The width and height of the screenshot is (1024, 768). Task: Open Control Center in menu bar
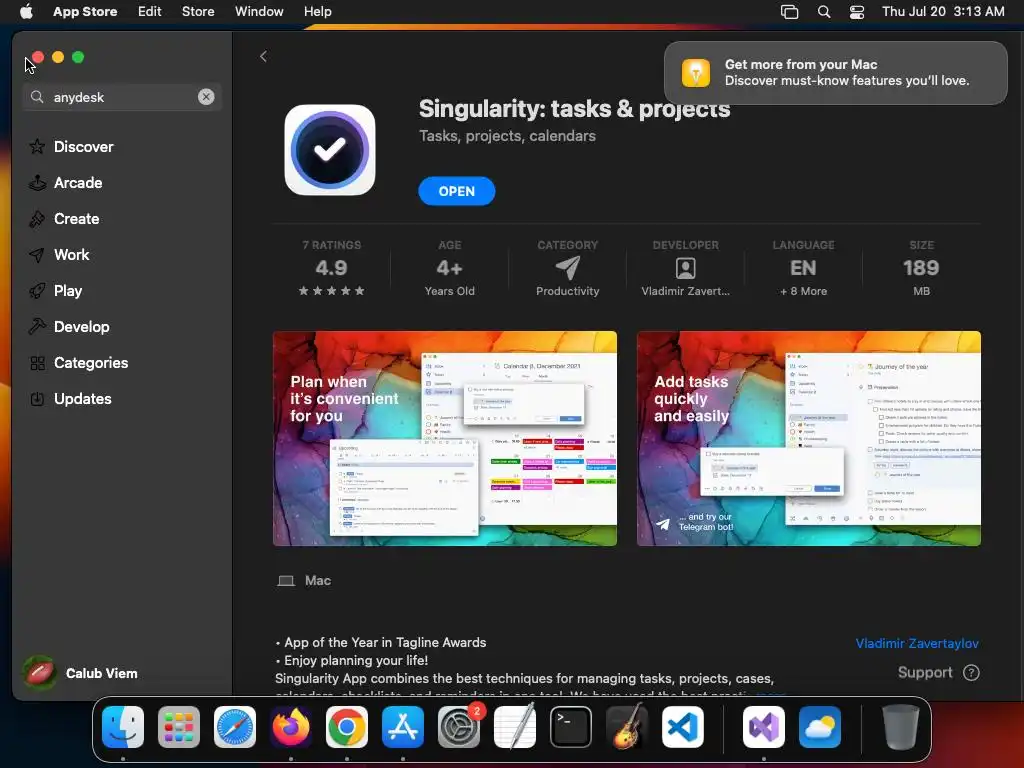pyautogui.click(x=857, y=11)
